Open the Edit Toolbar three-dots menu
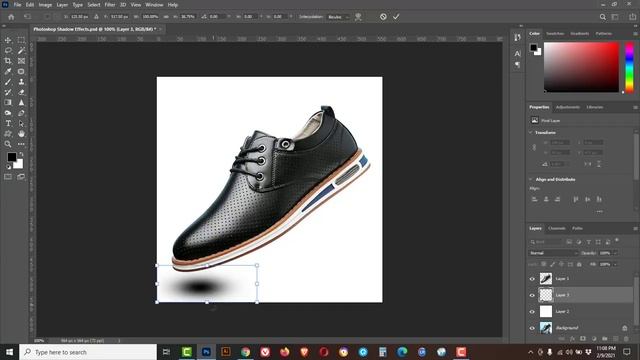This screenshot has width=640, height=360. tap(21, 144)
